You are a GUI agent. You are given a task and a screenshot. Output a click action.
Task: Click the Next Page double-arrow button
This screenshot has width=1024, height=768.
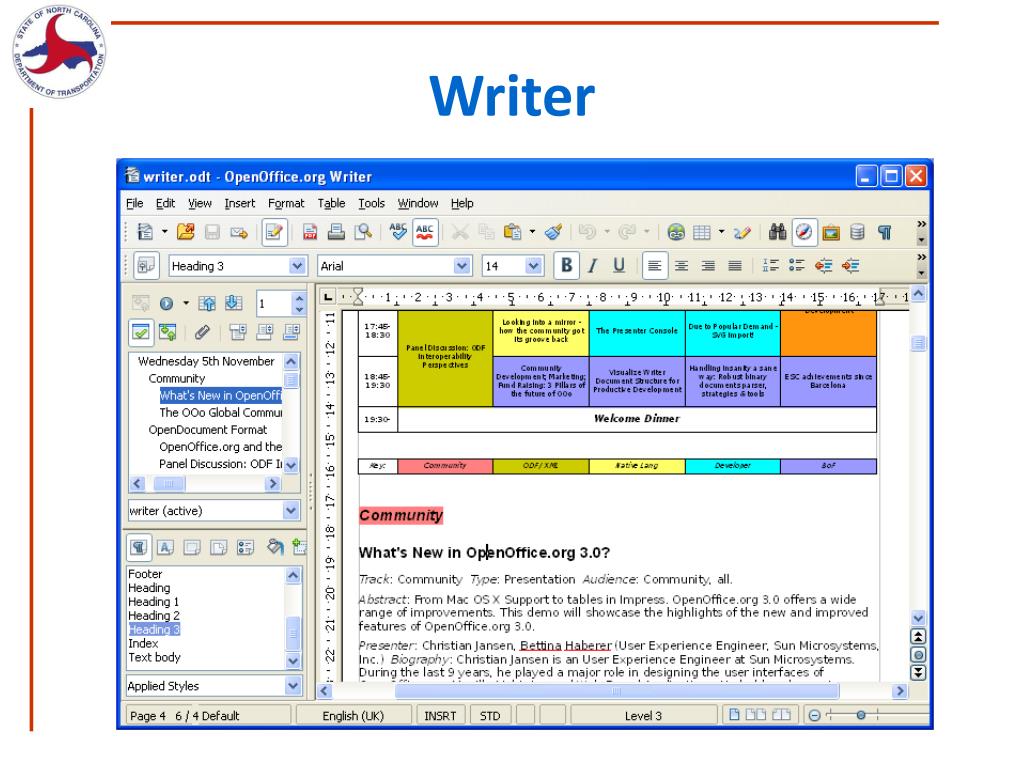pyautogui.click(x=918, y=673)
